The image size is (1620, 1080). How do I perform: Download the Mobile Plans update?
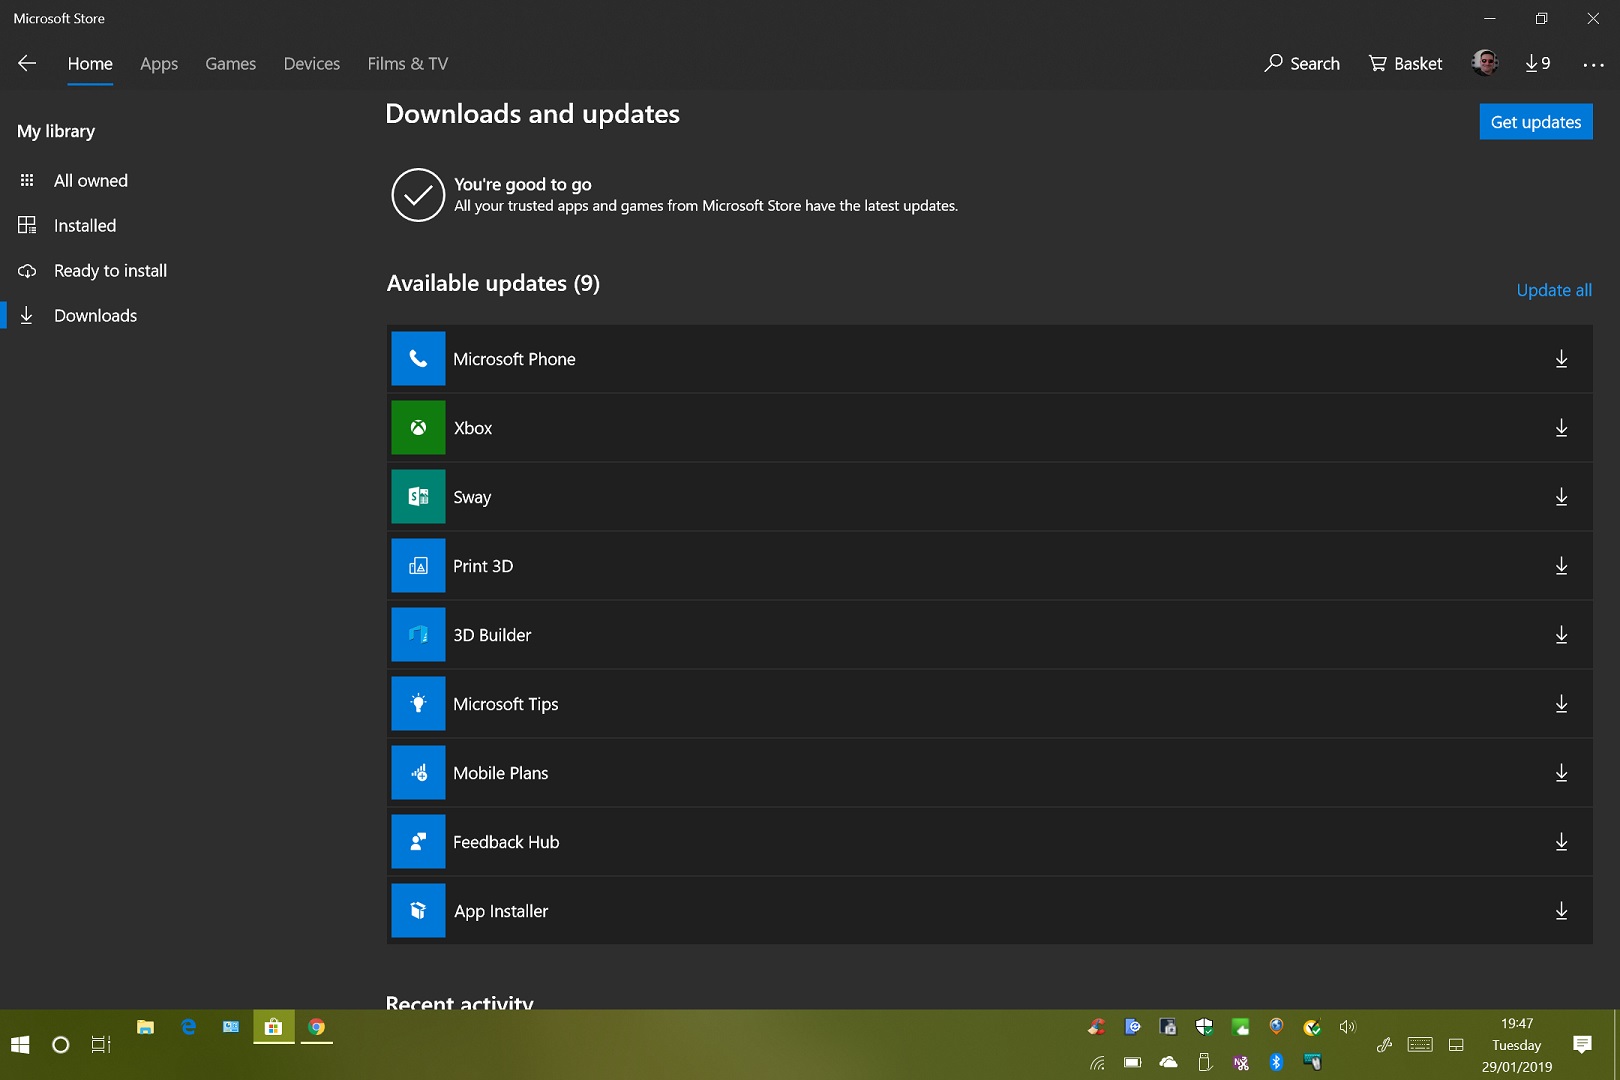pyautogui.click(x=1561, y=773)
